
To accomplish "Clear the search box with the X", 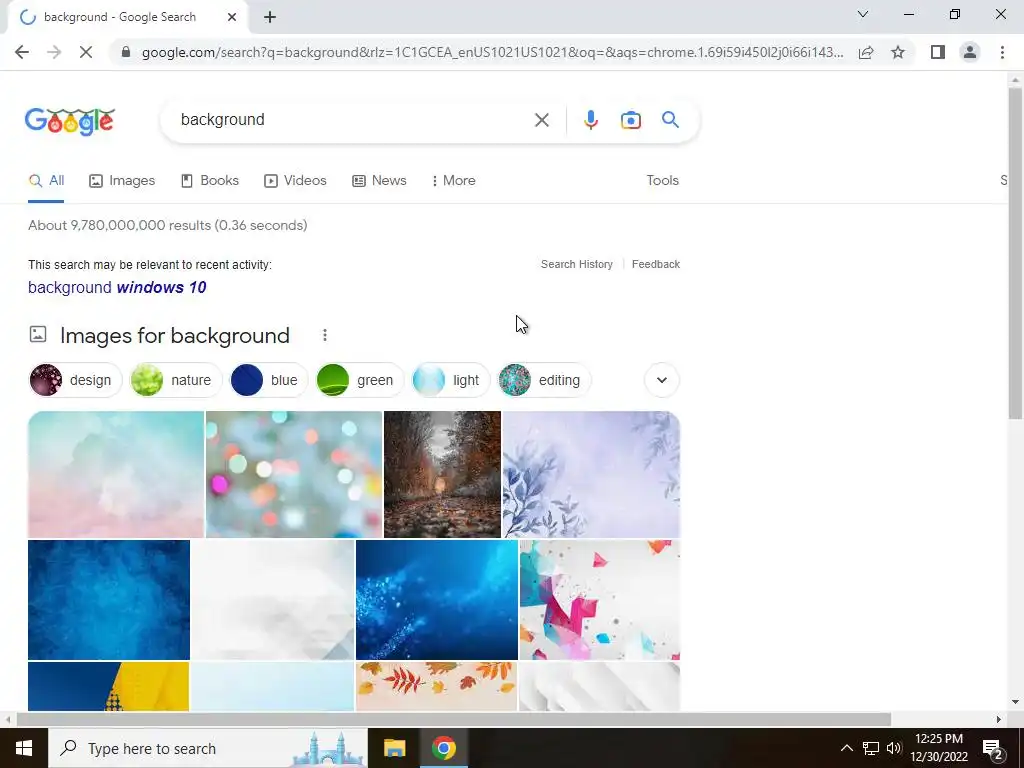I will click(541, 120).
